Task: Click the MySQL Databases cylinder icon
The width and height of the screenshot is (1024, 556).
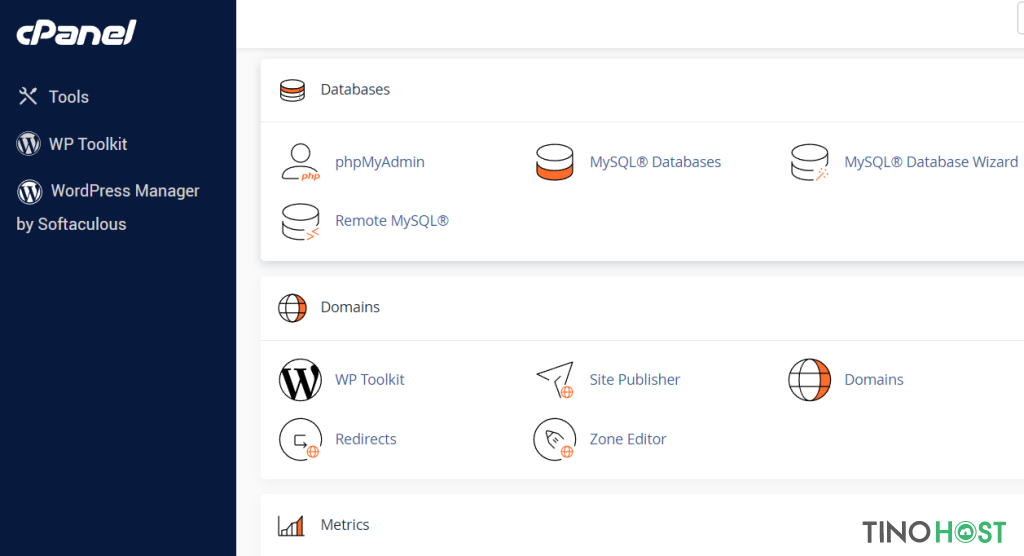Action: 554,162
